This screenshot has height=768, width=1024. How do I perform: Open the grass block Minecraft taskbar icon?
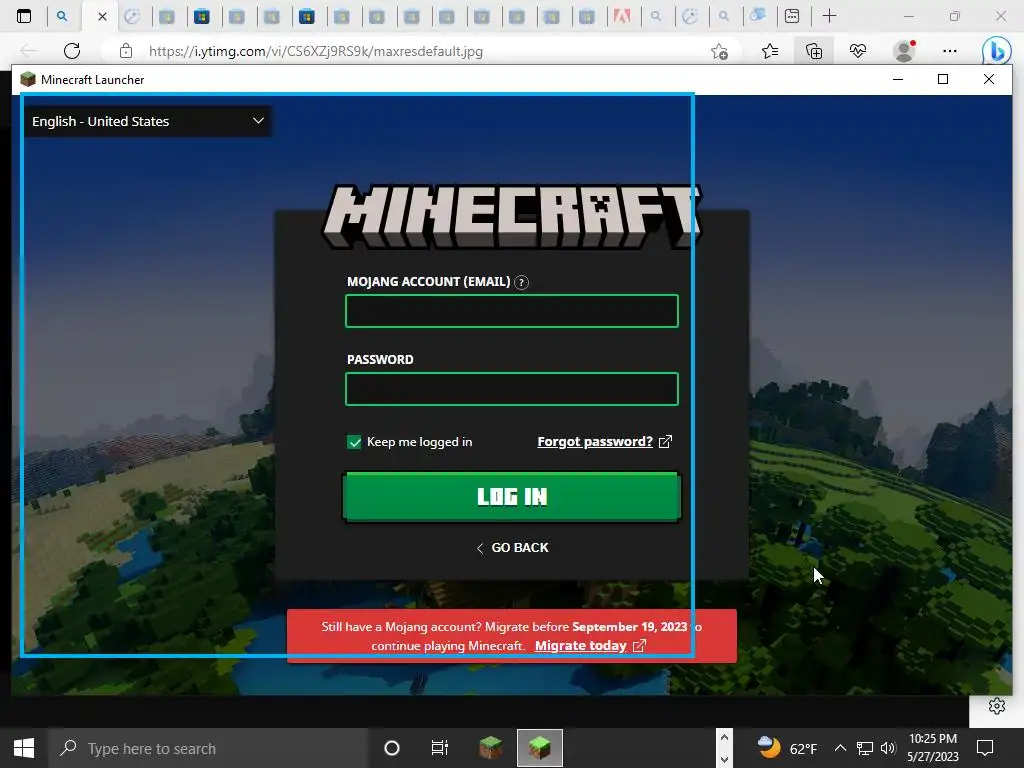coord(490,748)
